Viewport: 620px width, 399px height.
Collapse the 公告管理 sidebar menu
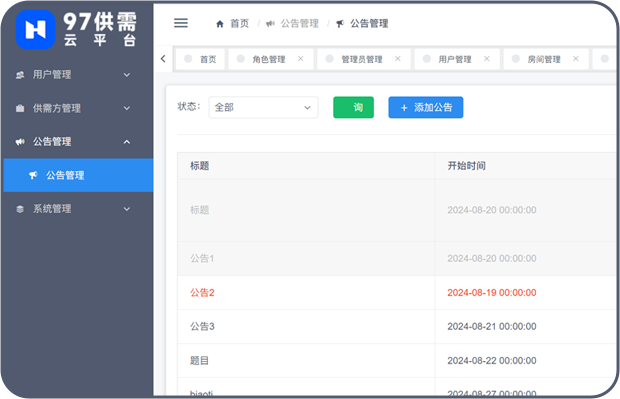127,142
